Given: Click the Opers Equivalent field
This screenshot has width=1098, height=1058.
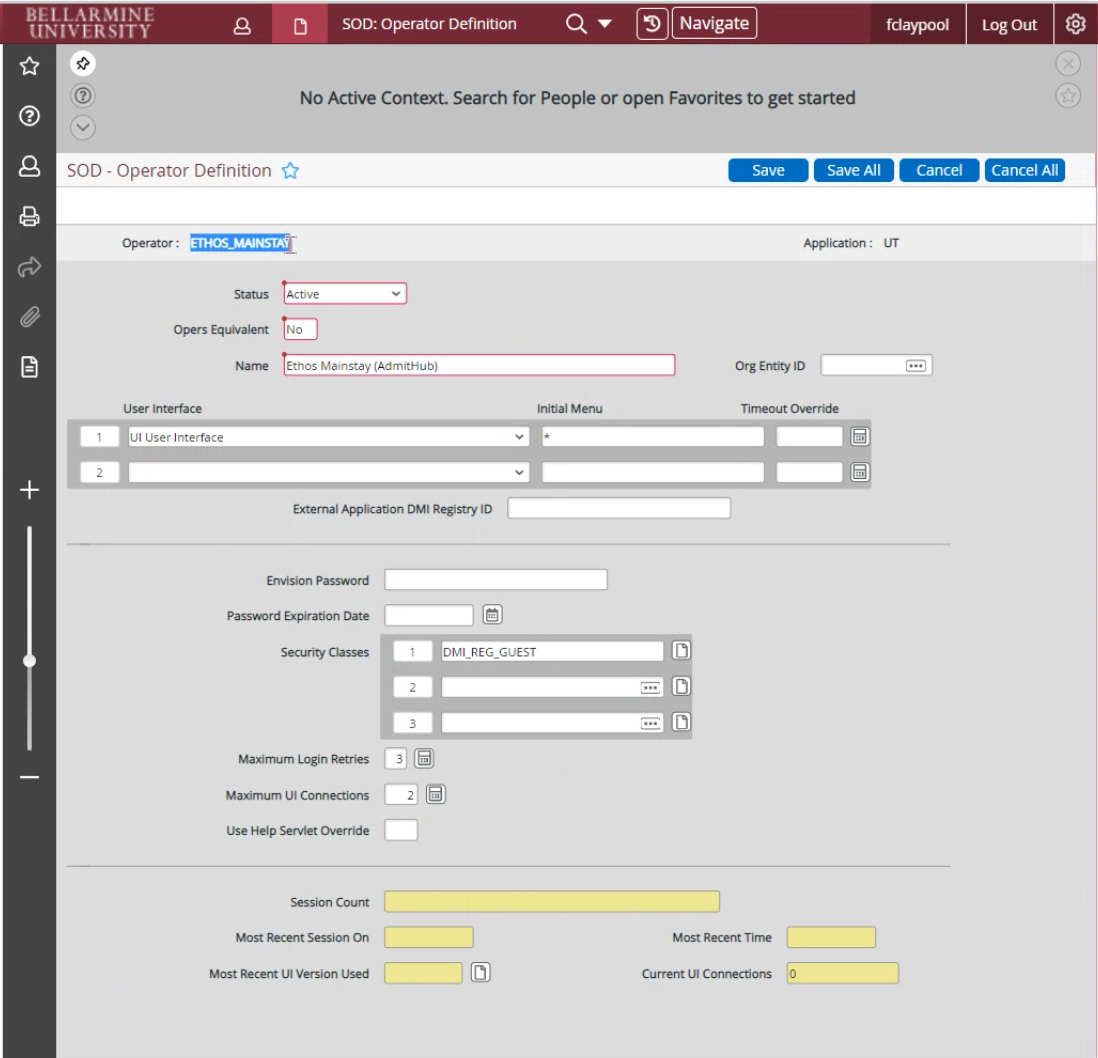Looking at the screenshot, I should [x=300, y=329].
